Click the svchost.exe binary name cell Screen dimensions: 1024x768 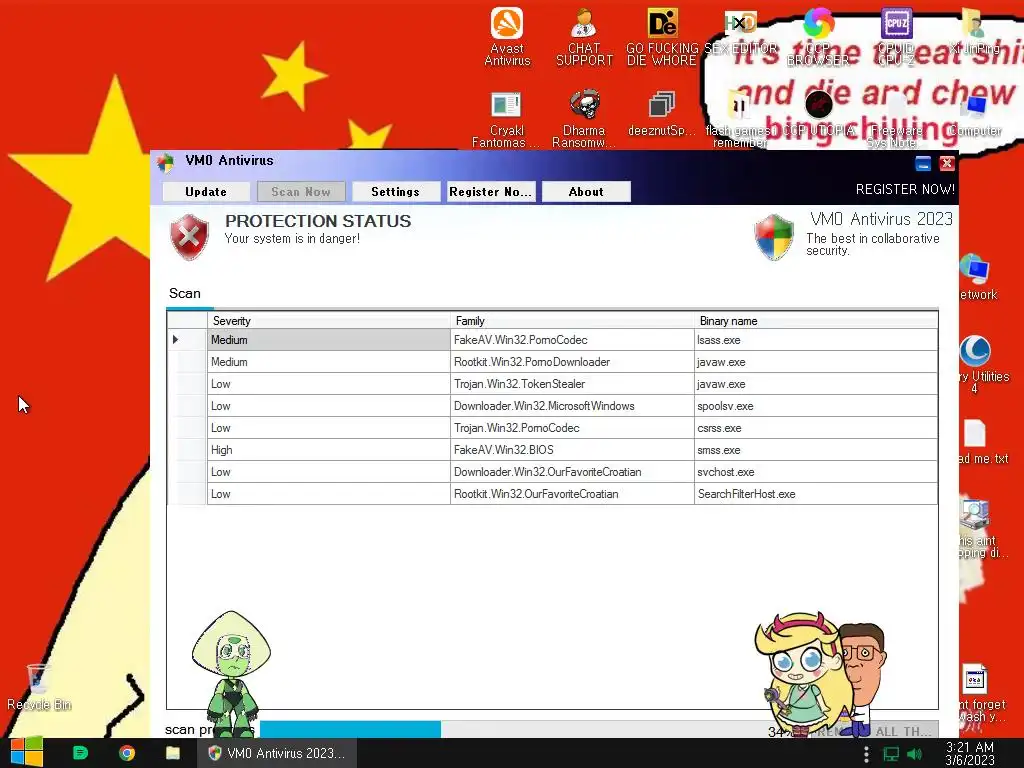click(x=816, y=472)
